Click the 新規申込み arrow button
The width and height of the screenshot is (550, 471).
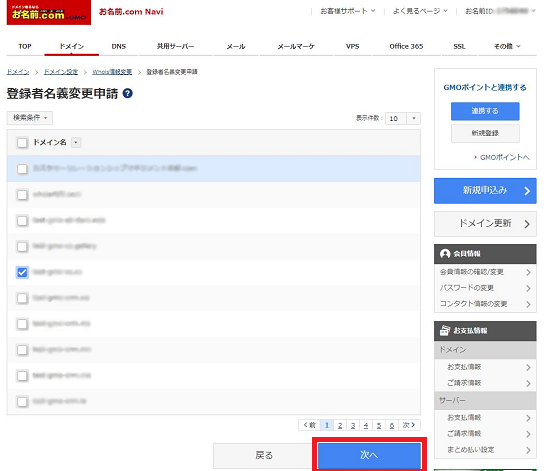(485, 191)
